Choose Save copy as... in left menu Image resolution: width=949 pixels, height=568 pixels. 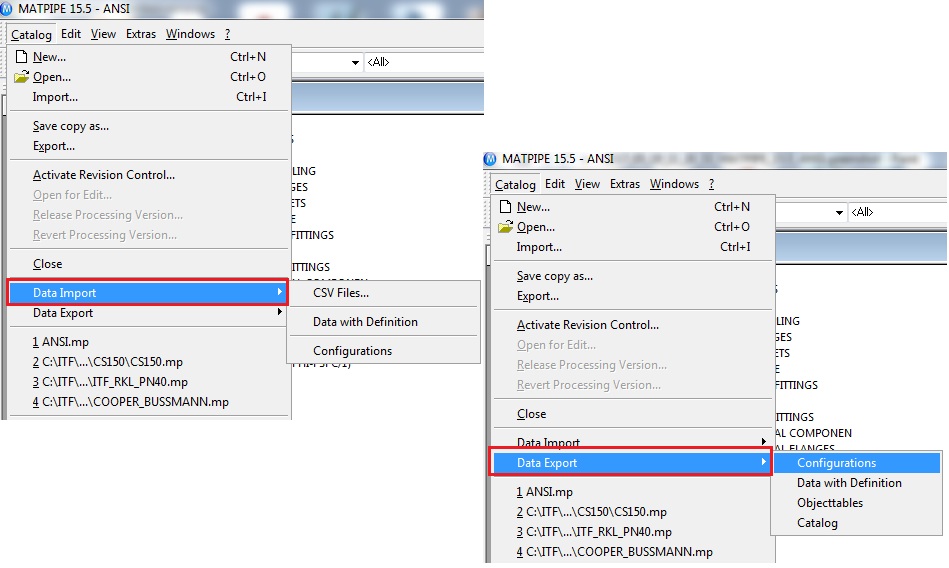(x=149, y=126)
